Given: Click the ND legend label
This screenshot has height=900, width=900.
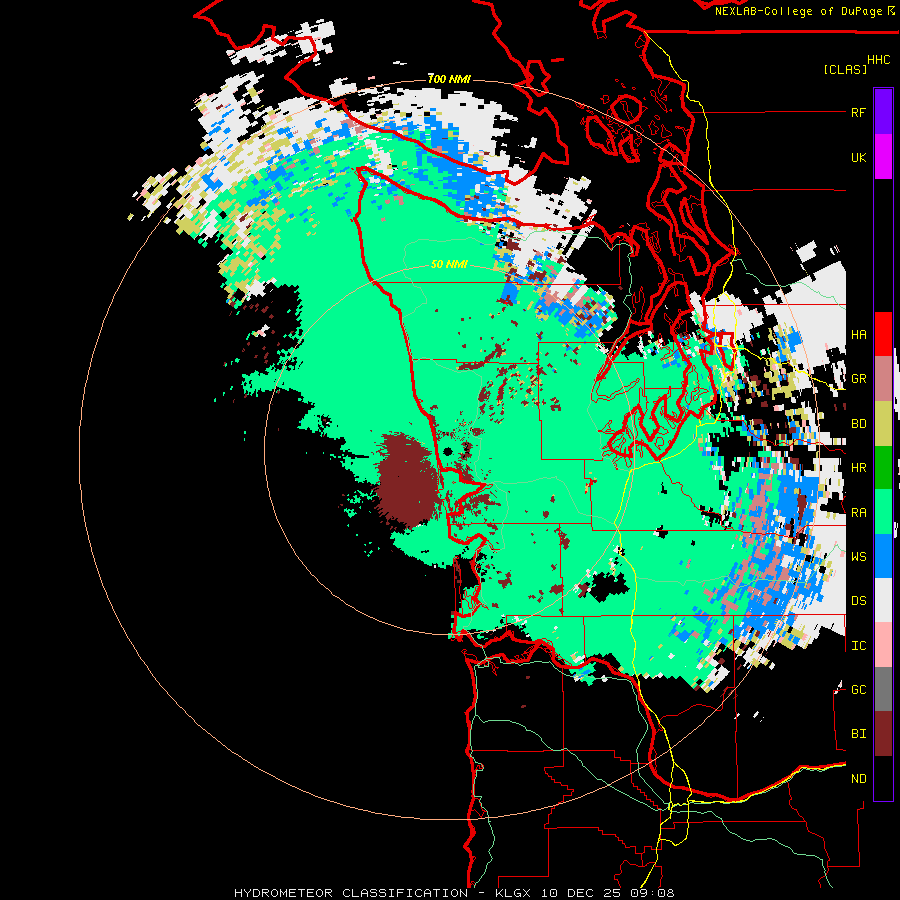Looking at the screenshot, I should tap(858, 779).
